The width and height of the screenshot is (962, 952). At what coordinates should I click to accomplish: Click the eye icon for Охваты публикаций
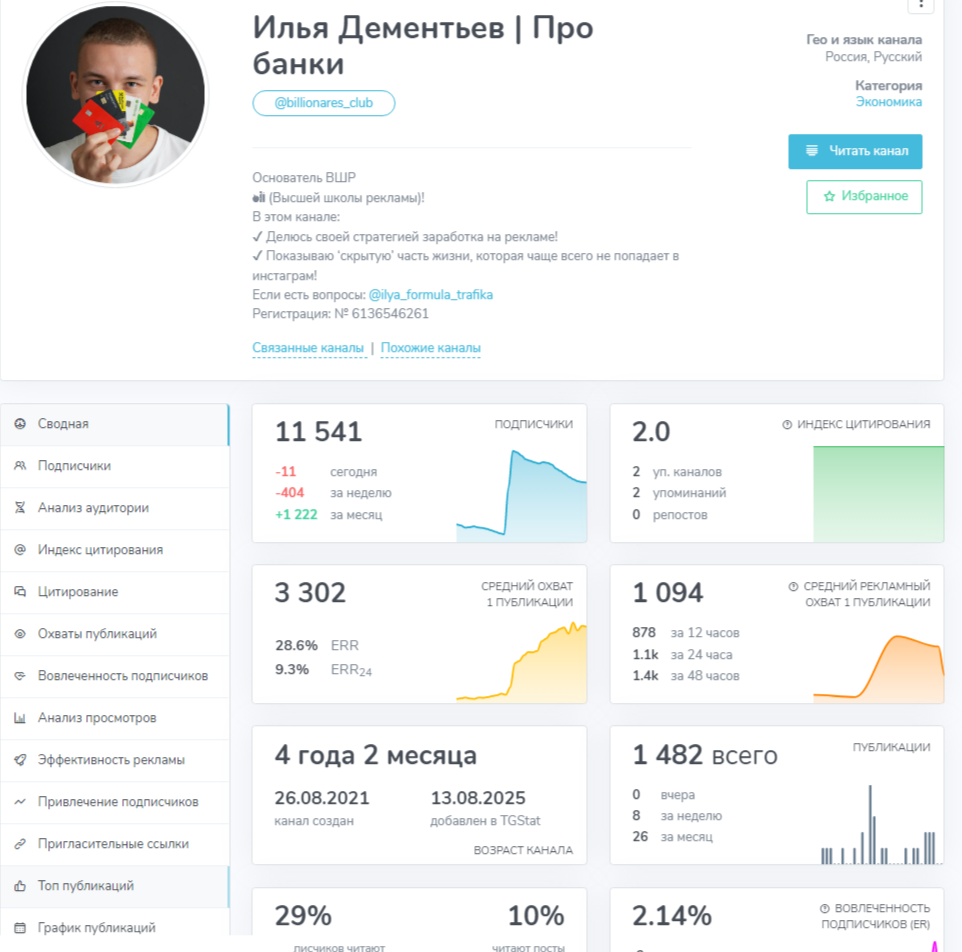pos(20,634)
